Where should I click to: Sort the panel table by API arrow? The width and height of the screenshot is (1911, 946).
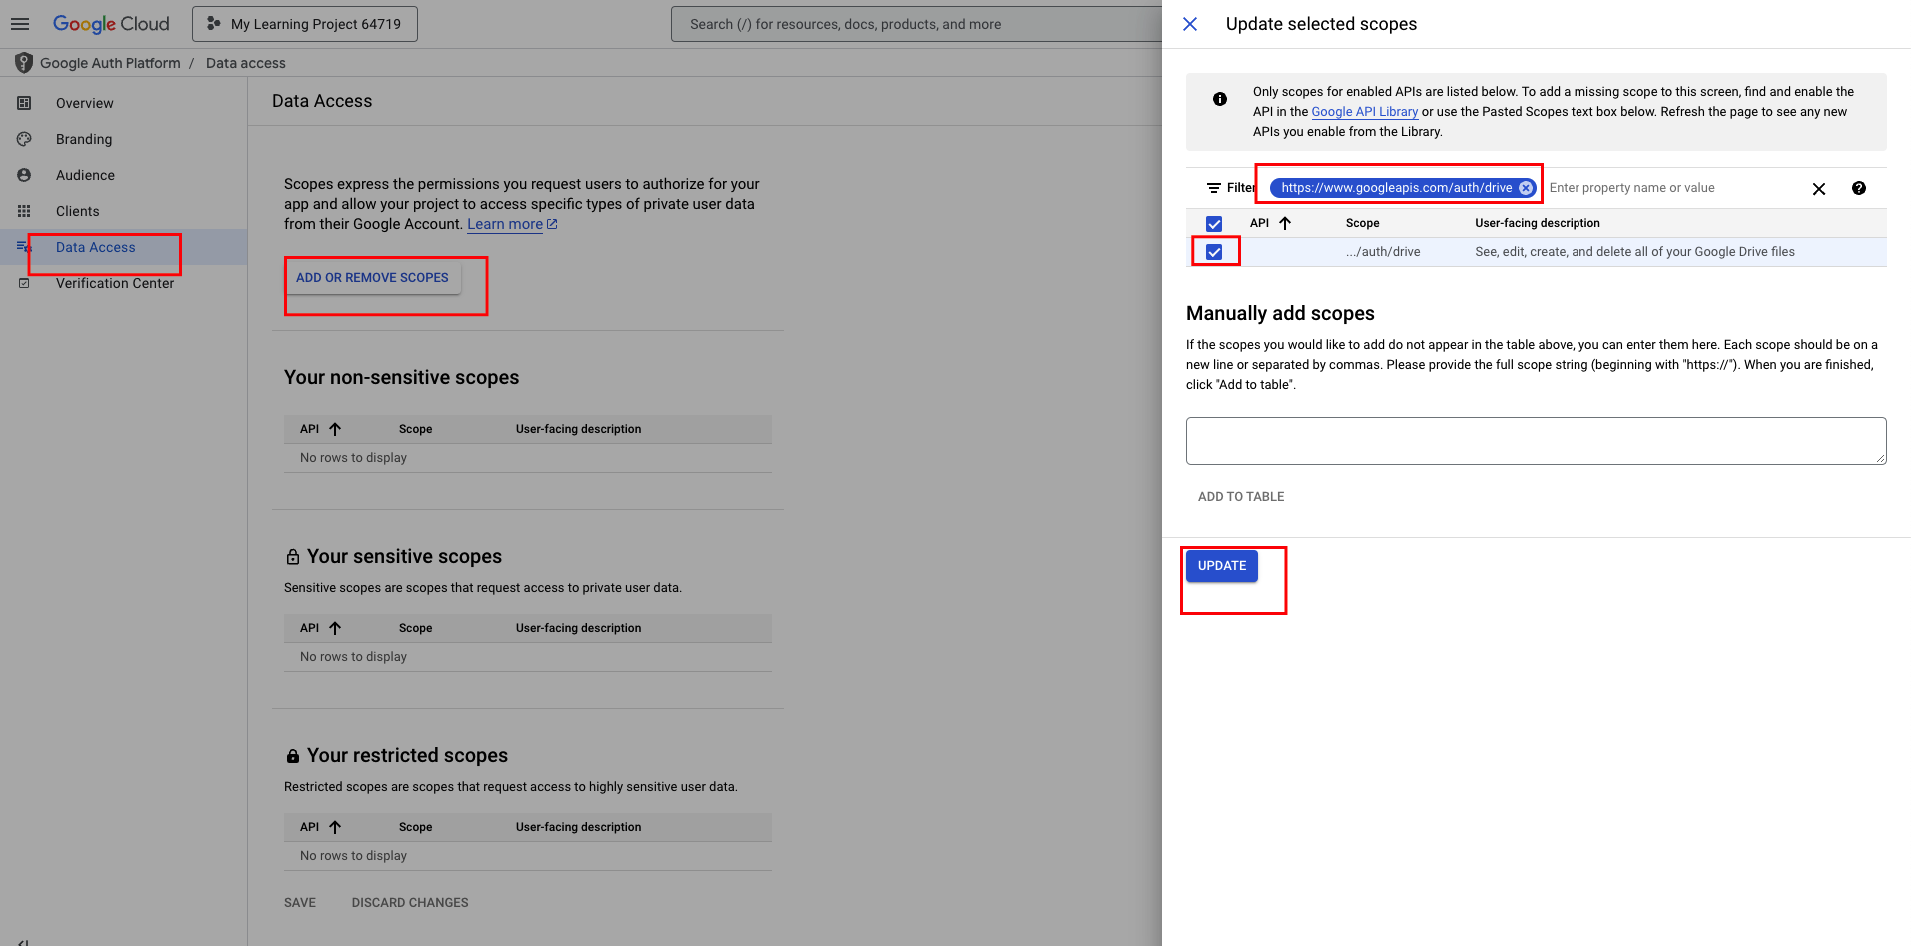1285,223
